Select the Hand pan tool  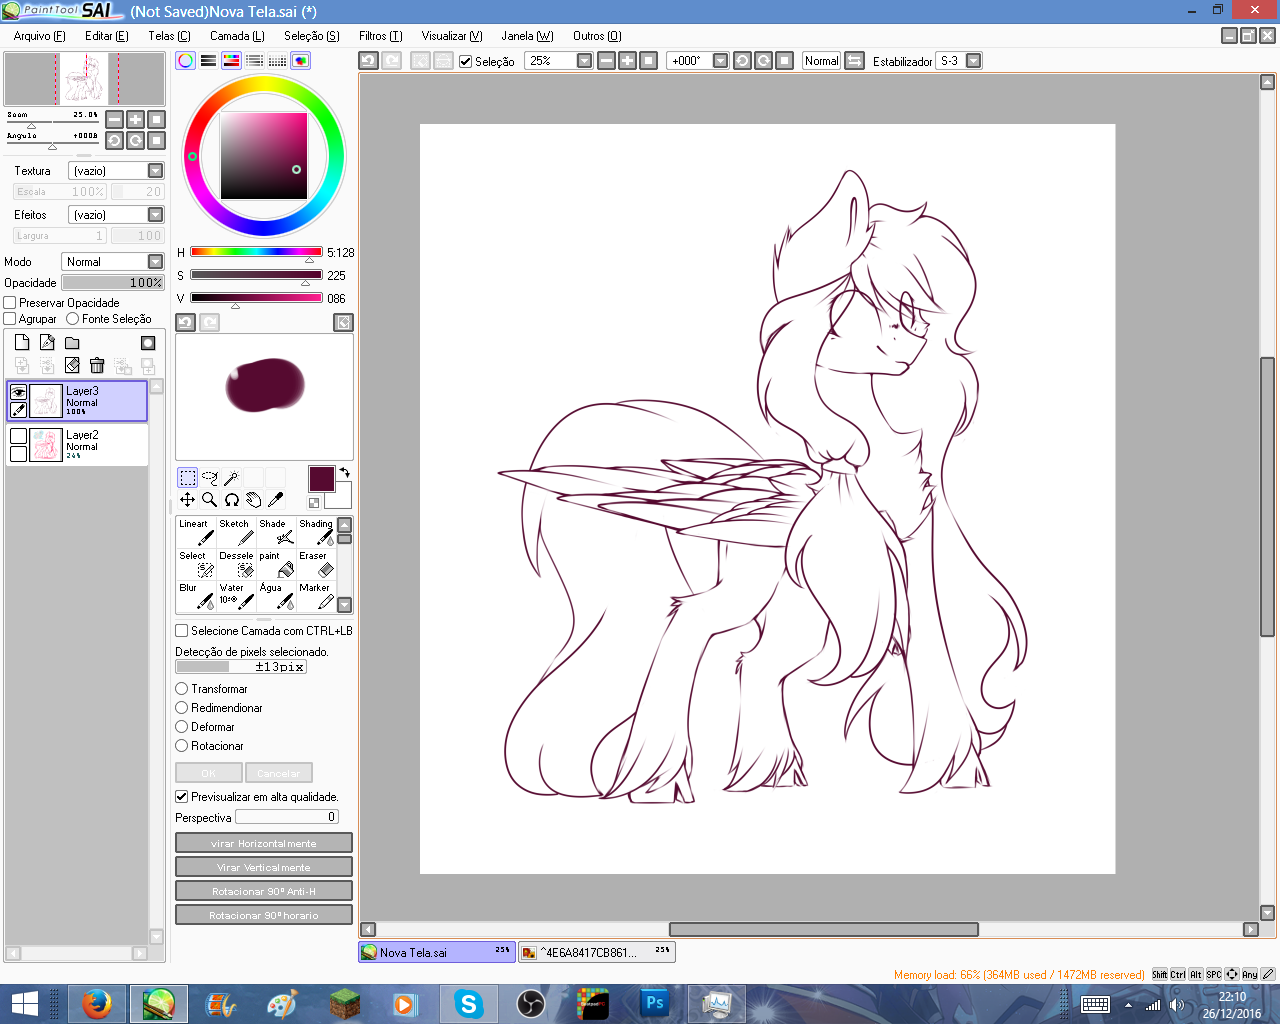pyautogui.click(x=253, y=500)
